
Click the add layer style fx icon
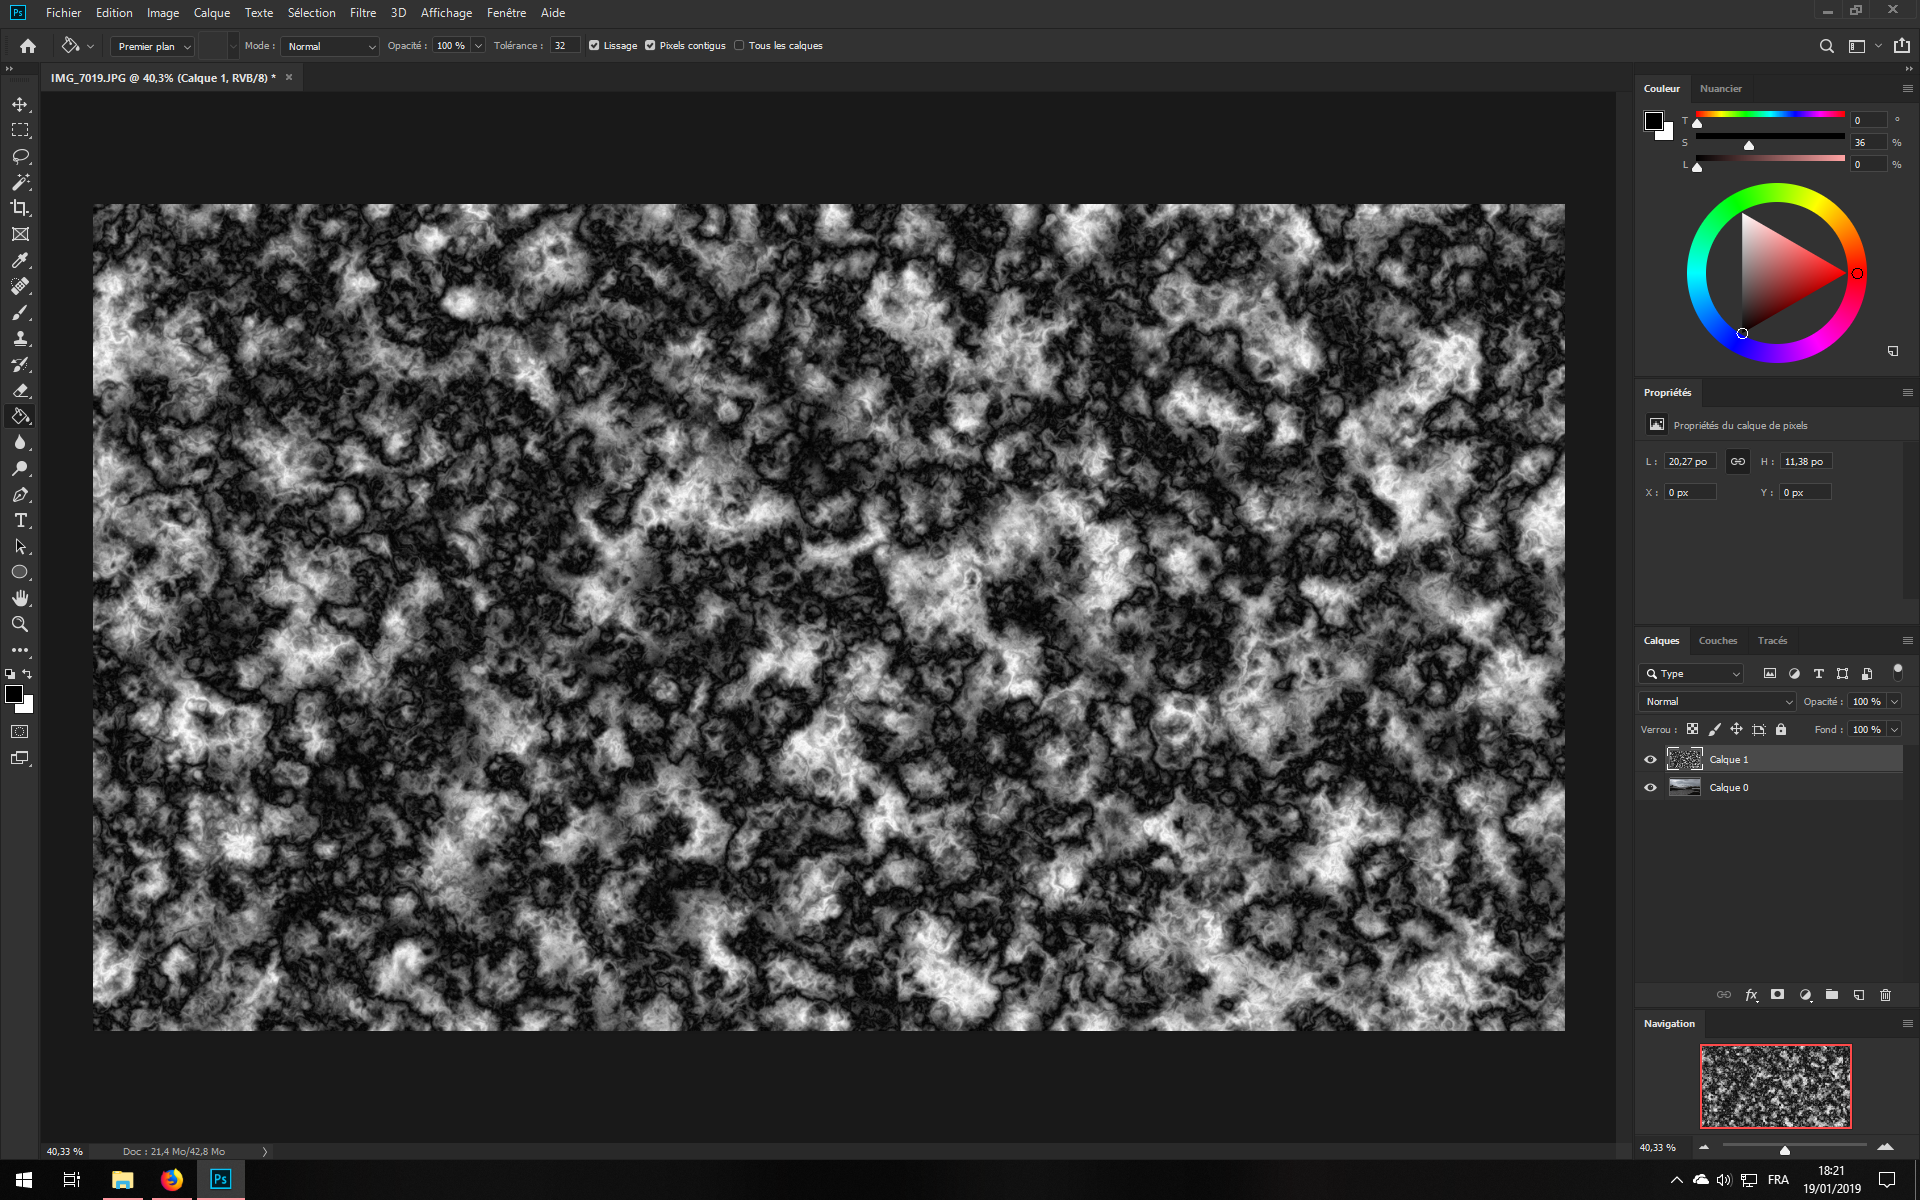pos(1751,995)
